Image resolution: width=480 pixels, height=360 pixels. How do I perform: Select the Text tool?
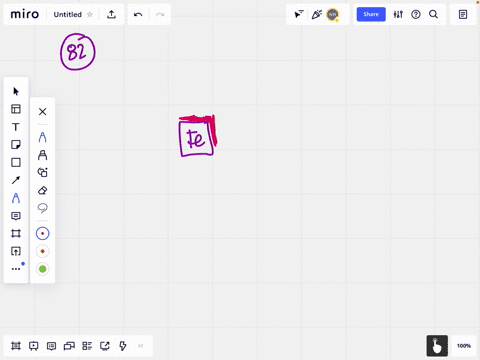[16, 127]
